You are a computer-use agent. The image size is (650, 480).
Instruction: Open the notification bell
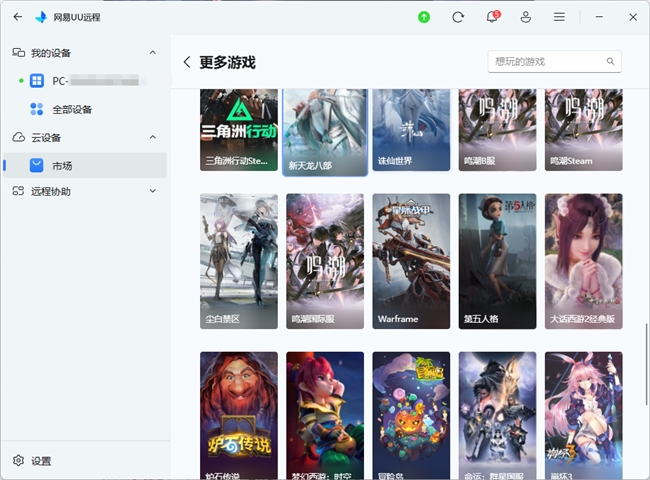pyautogui.click(x=491, y=17)
